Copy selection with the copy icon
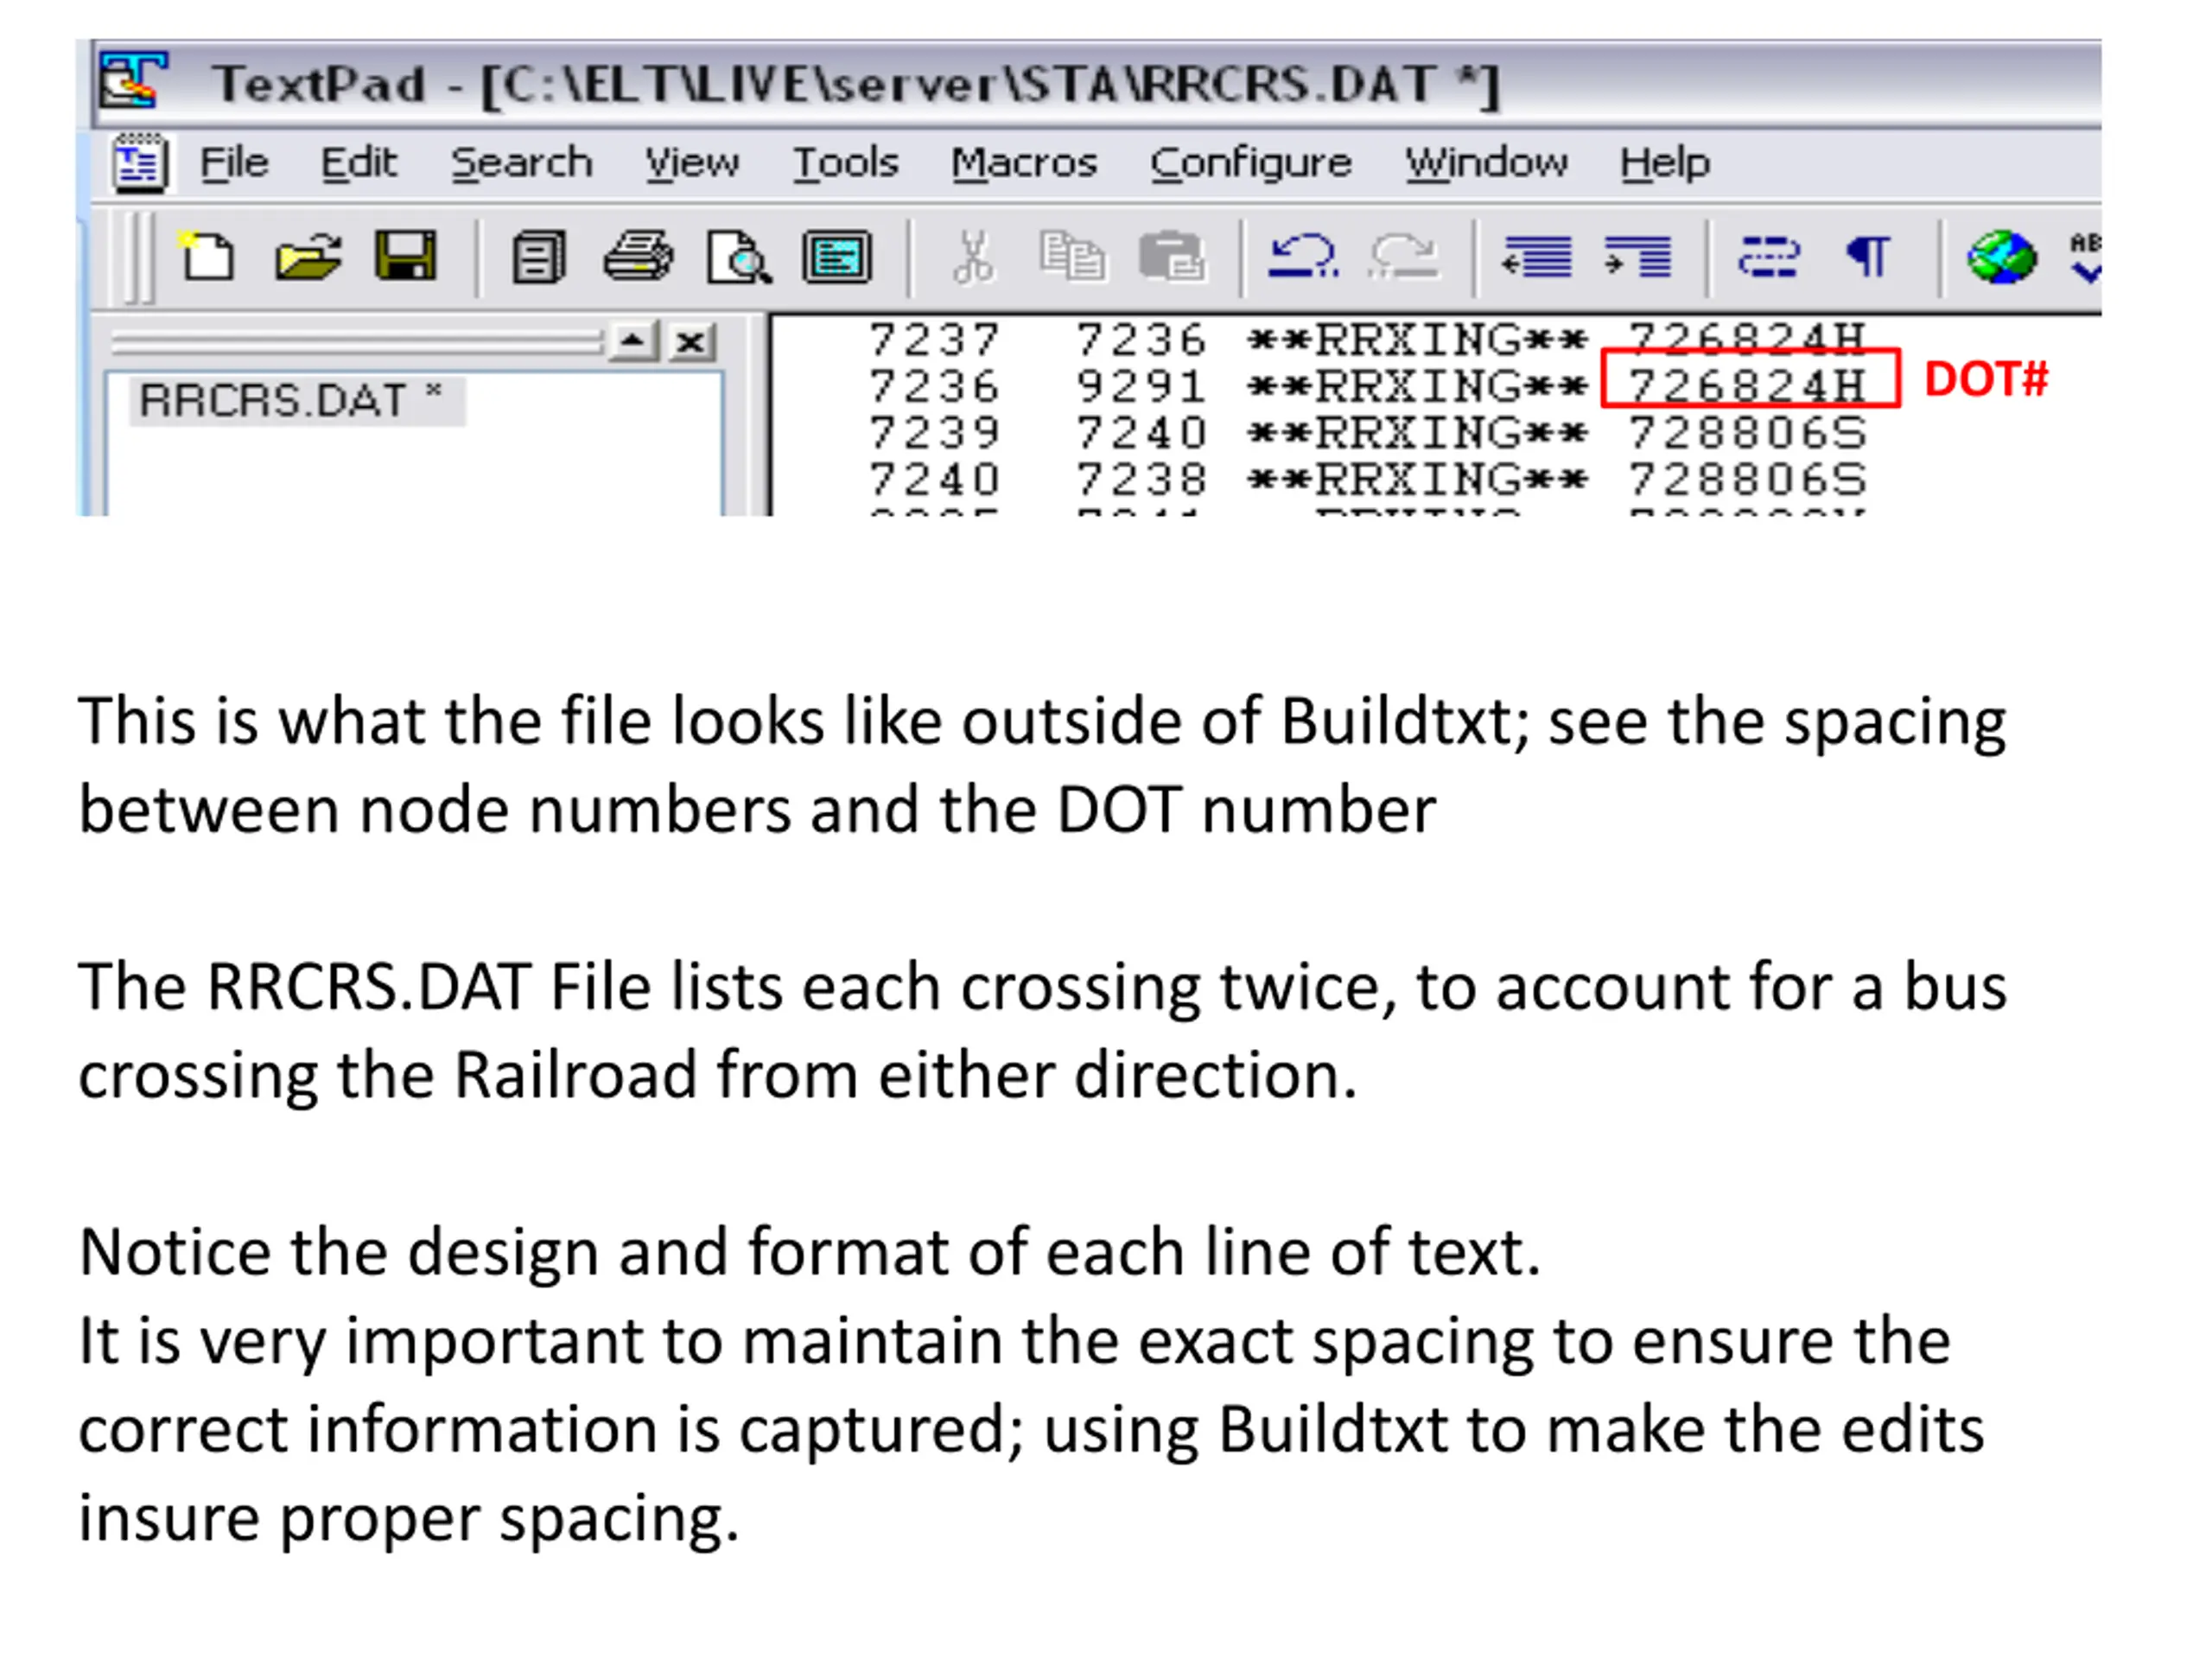Screen dimensions: 2212x1659 coord(1072,256)
